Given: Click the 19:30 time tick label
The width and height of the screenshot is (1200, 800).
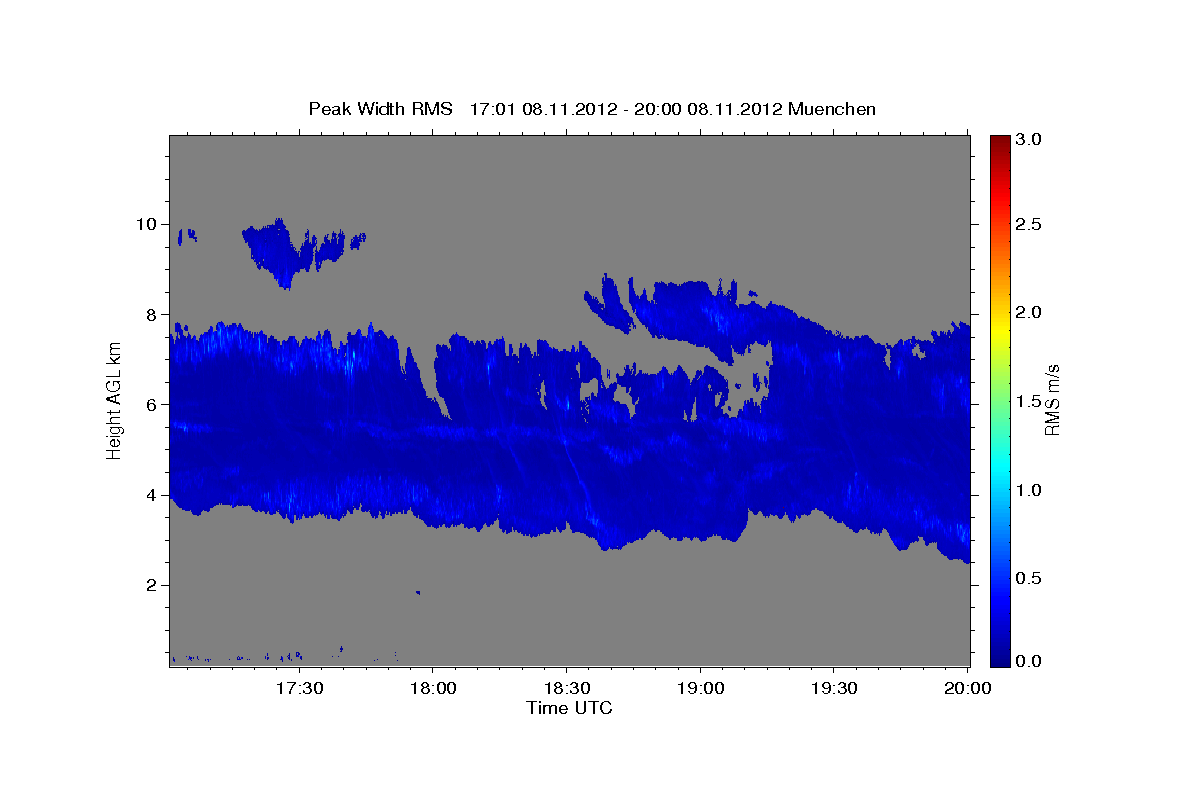Looking at the screenshot, I should coord(833,688).
